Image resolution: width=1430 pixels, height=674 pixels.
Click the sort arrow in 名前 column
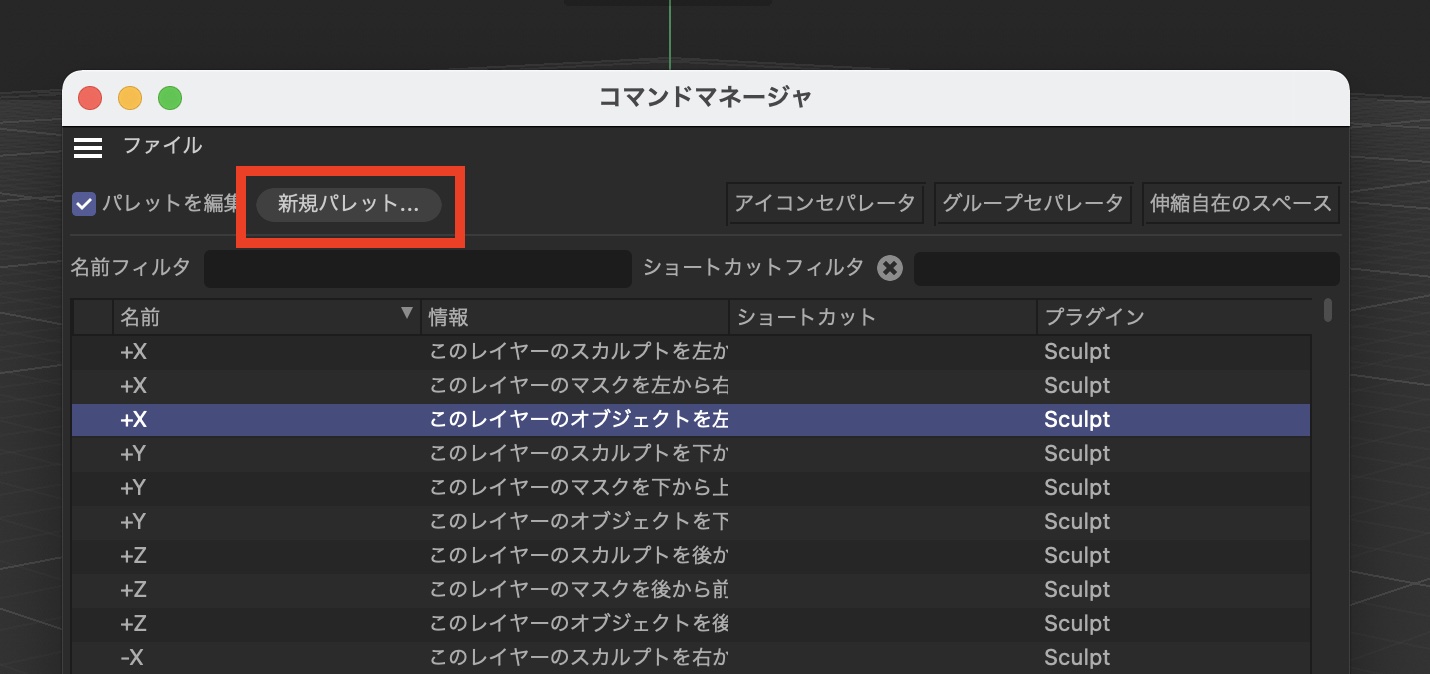pyautogui.click(x=406, y=314)
